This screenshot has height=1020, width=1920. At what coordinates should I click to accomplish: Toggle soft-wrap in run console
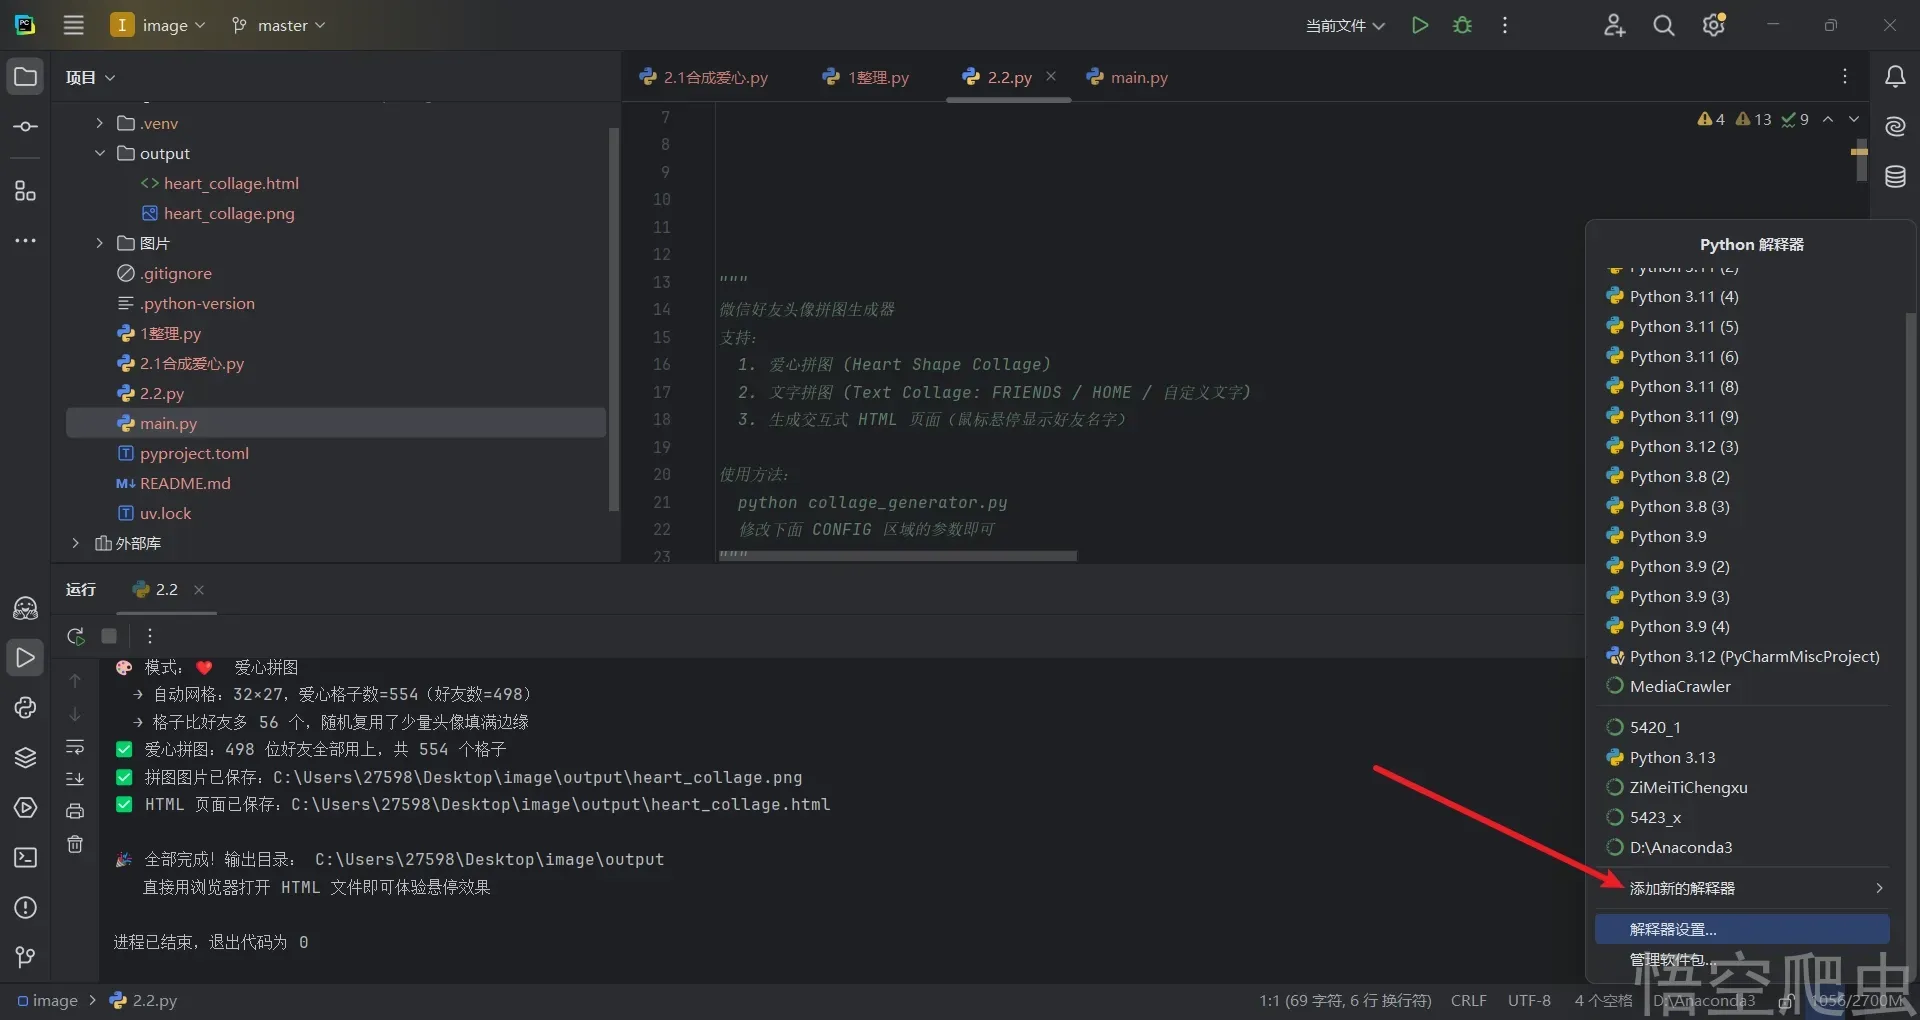[75, 747]
